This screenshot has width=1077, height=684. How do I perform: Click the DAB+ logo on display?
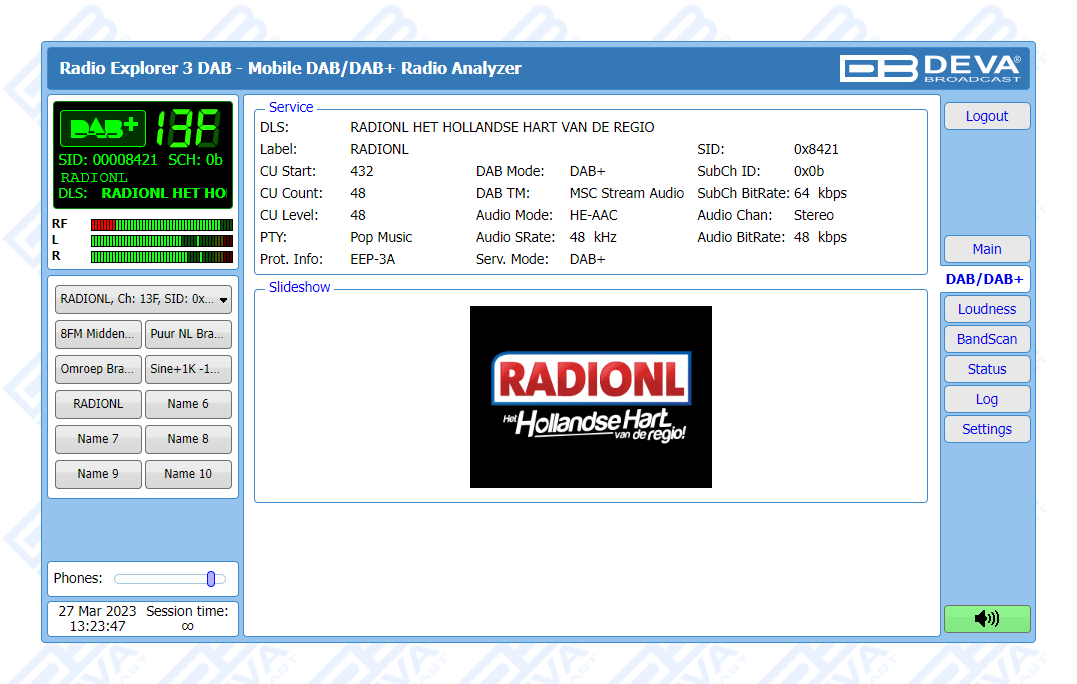click(103, 128)
